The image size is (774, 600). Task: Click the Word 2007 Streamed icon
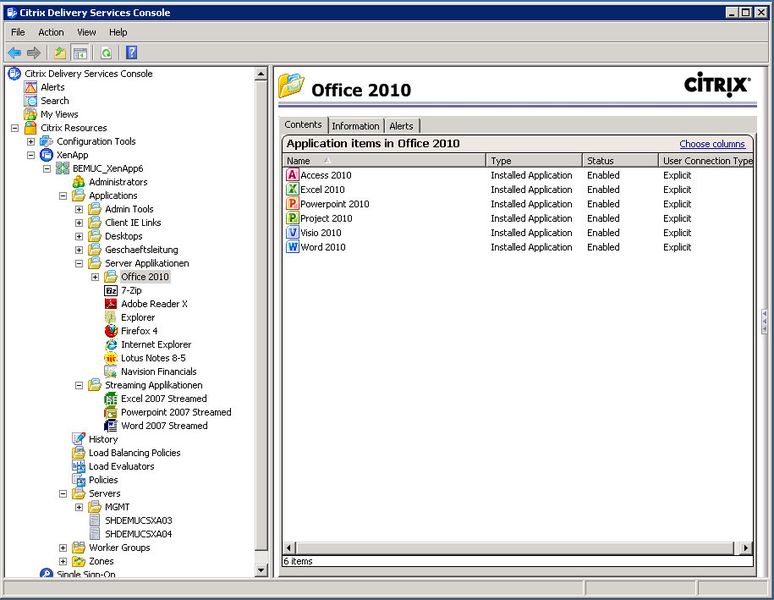[x=111, y=426]
